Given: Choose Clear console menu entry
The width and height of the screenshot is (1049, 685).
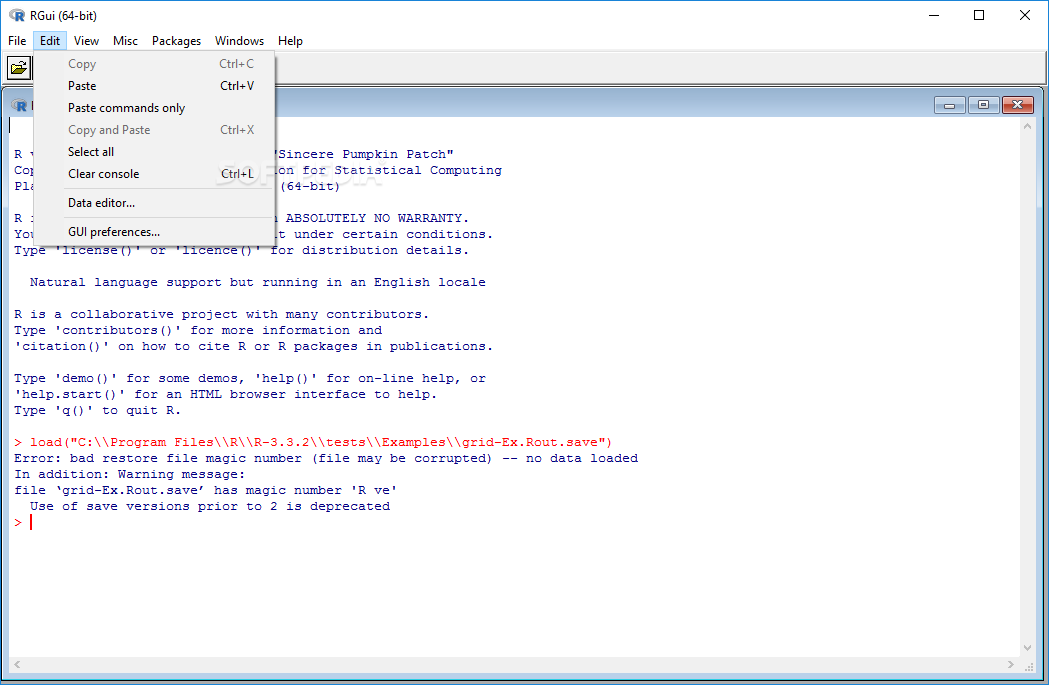Looking at the screenshot, I should click(154, 174).
